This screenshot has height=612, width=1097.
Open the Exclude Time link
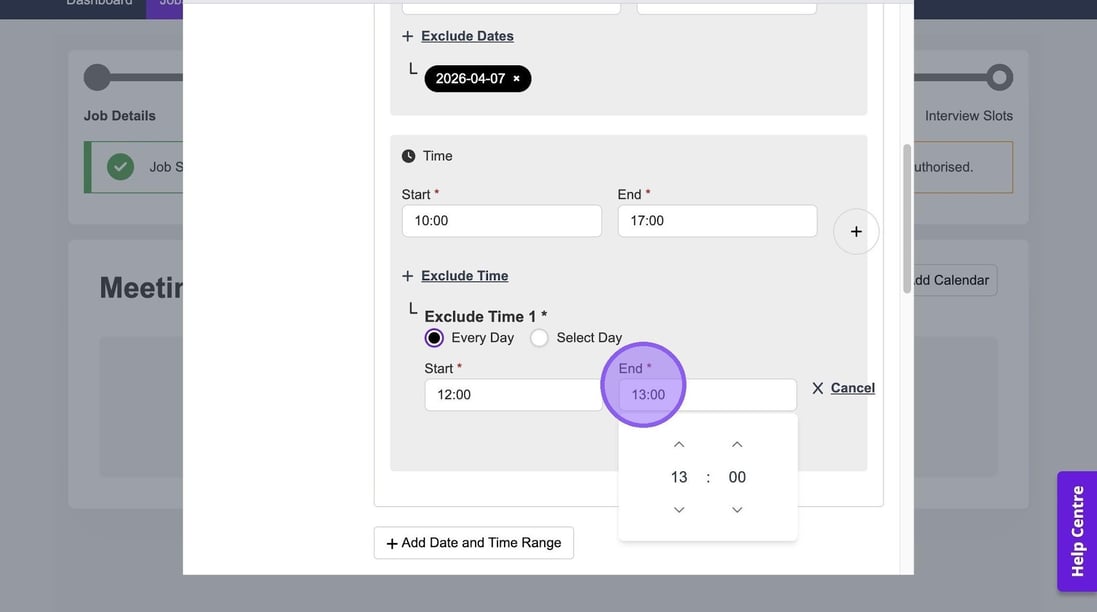464,276
